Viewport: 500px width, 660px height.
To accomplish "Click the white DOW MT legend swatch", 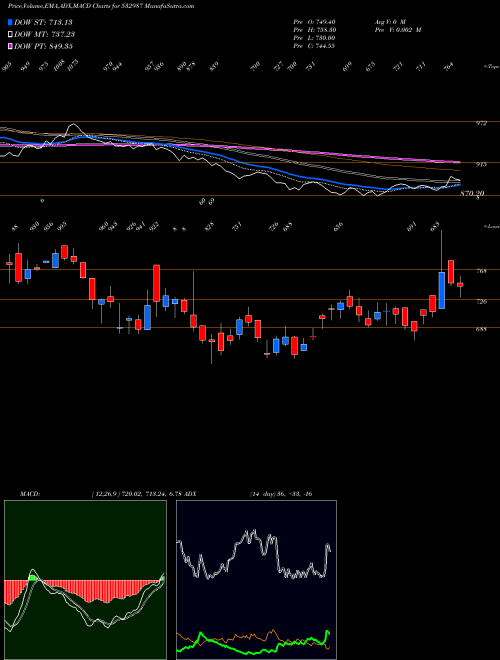I will click(10, 34).
